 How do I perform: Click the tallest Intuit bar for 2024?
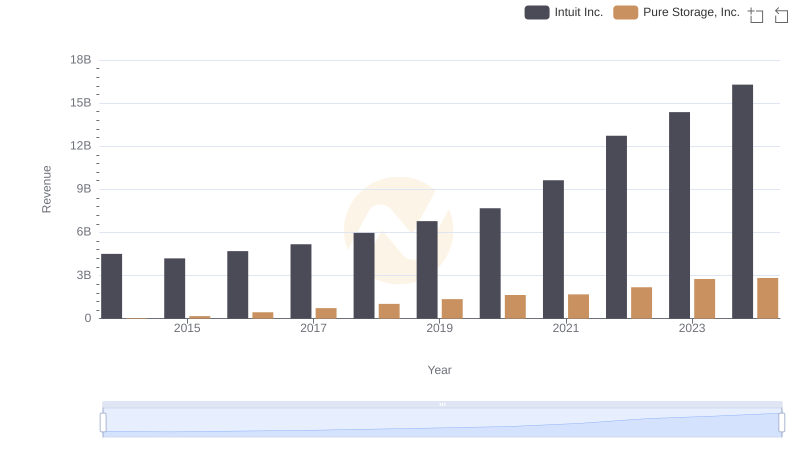click(742, 201)
